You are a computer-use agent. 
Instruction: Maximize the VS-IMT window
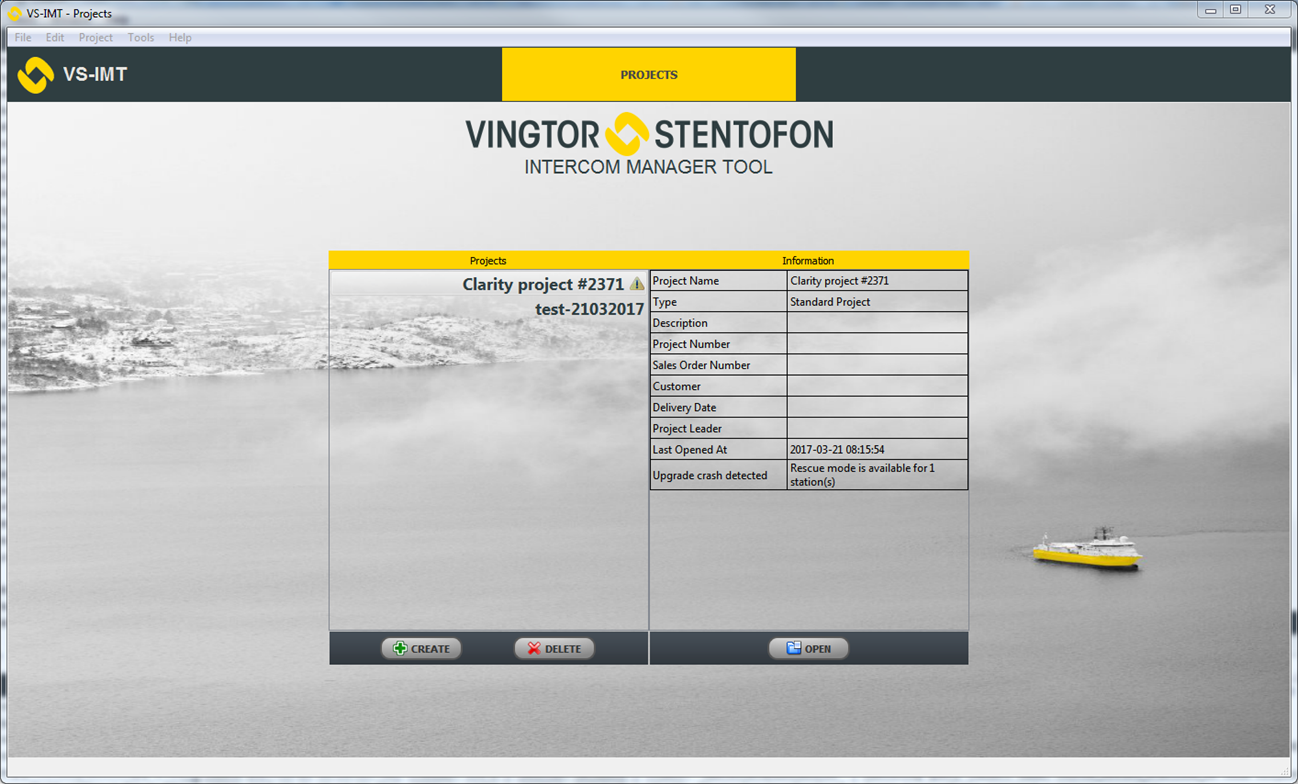pyautogui.click(x=1236, y=10)
